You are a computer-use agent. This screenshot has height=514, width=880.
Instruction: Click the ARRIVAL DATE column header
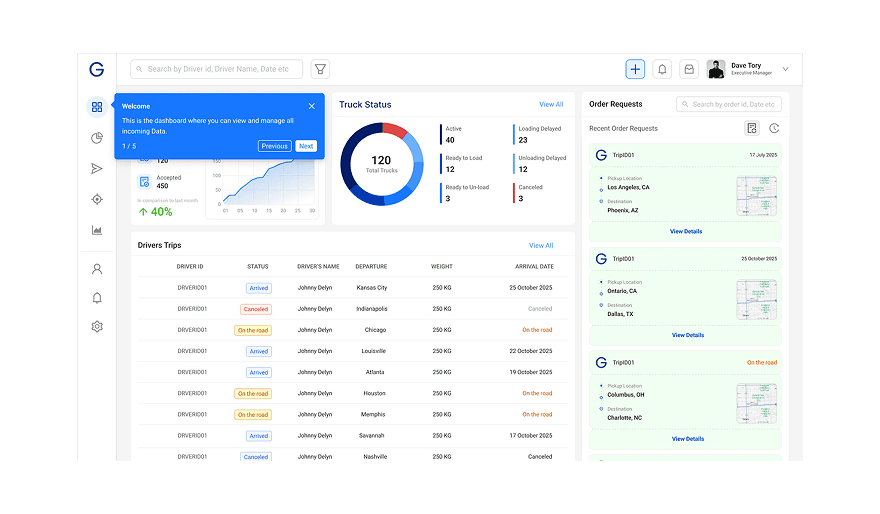[x=534, y=267]
